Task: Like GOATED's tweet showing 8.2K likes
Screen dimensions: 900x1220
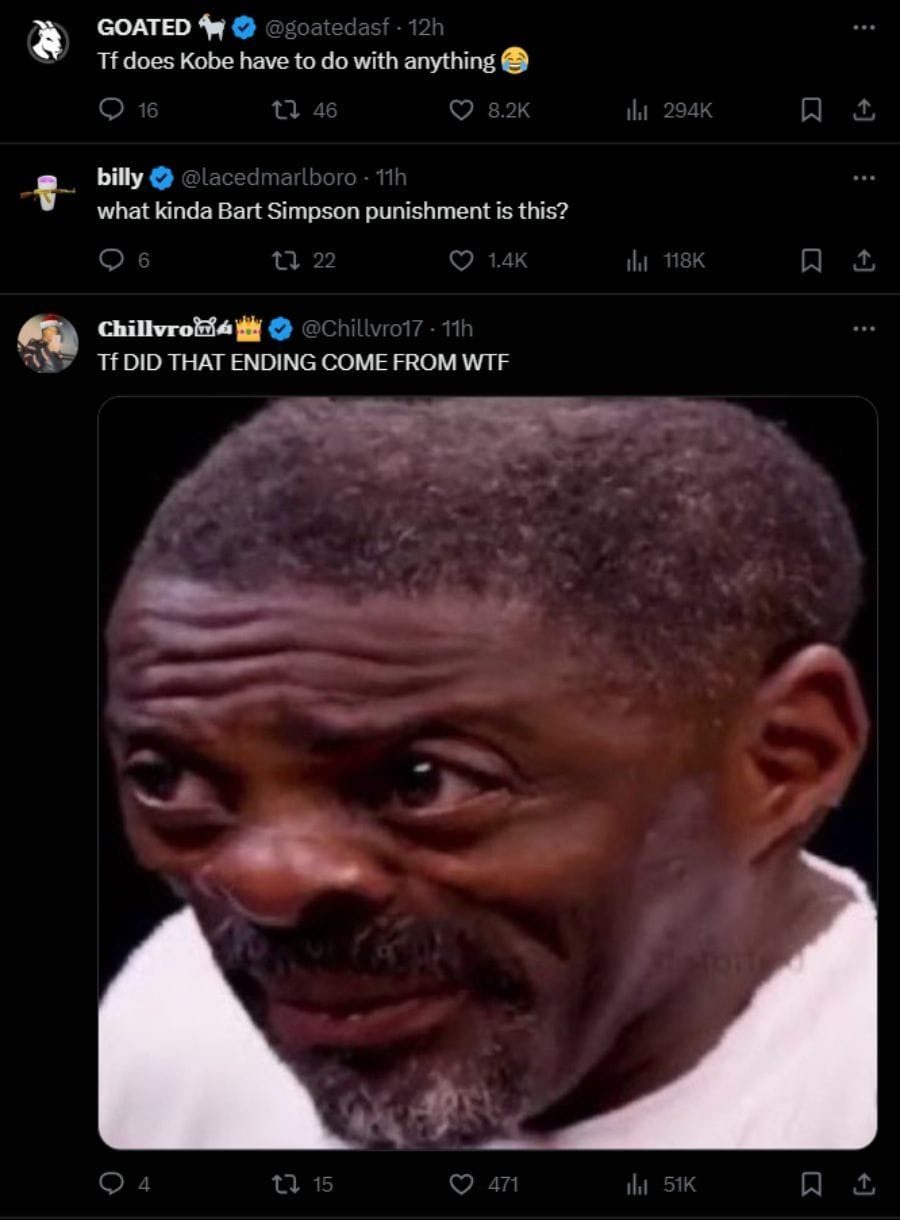Action: 460,110
